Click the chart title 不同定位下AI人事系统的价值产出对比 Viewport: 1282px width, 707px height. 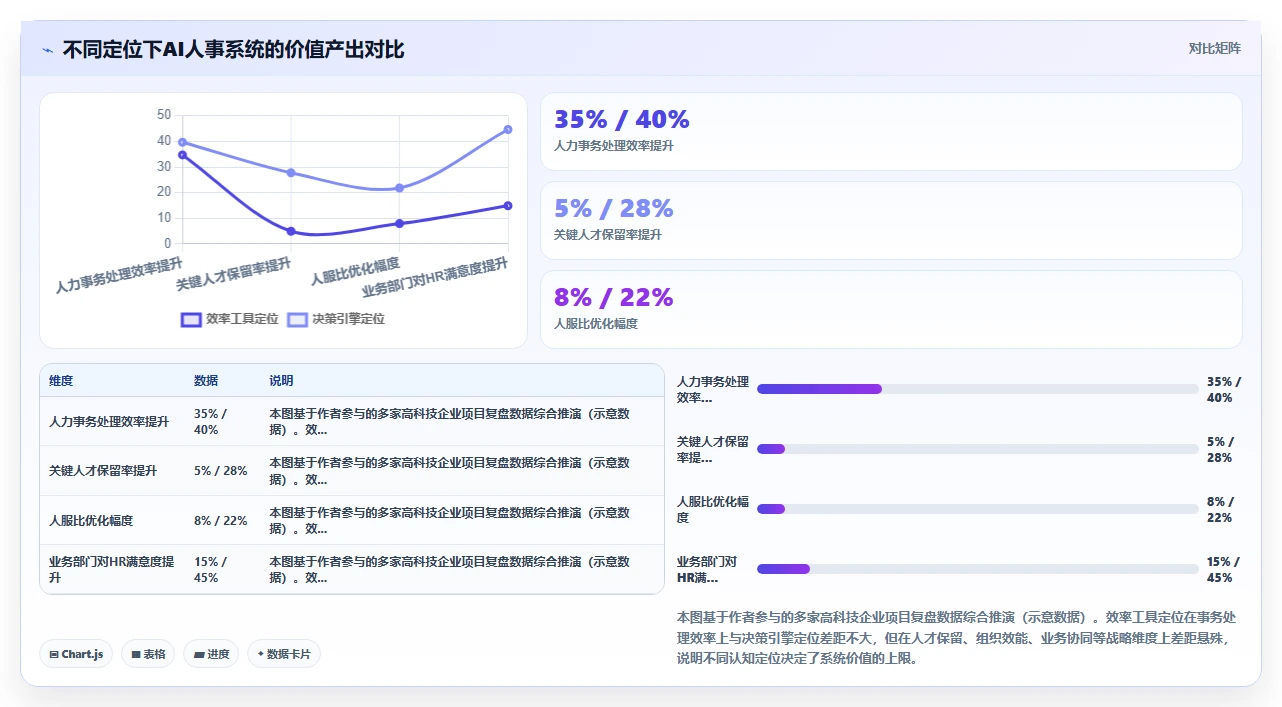pyautogui.click(x=233, y=49)
